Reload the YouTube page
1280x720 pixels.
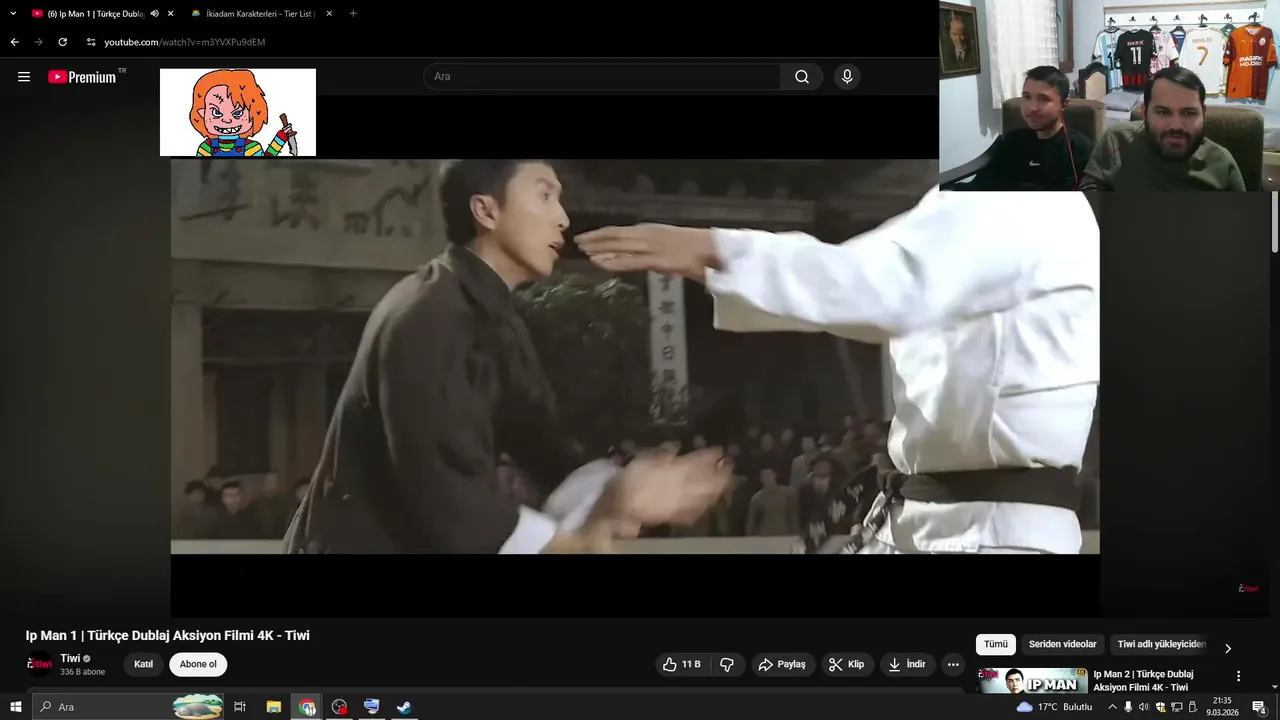point(62,42)
